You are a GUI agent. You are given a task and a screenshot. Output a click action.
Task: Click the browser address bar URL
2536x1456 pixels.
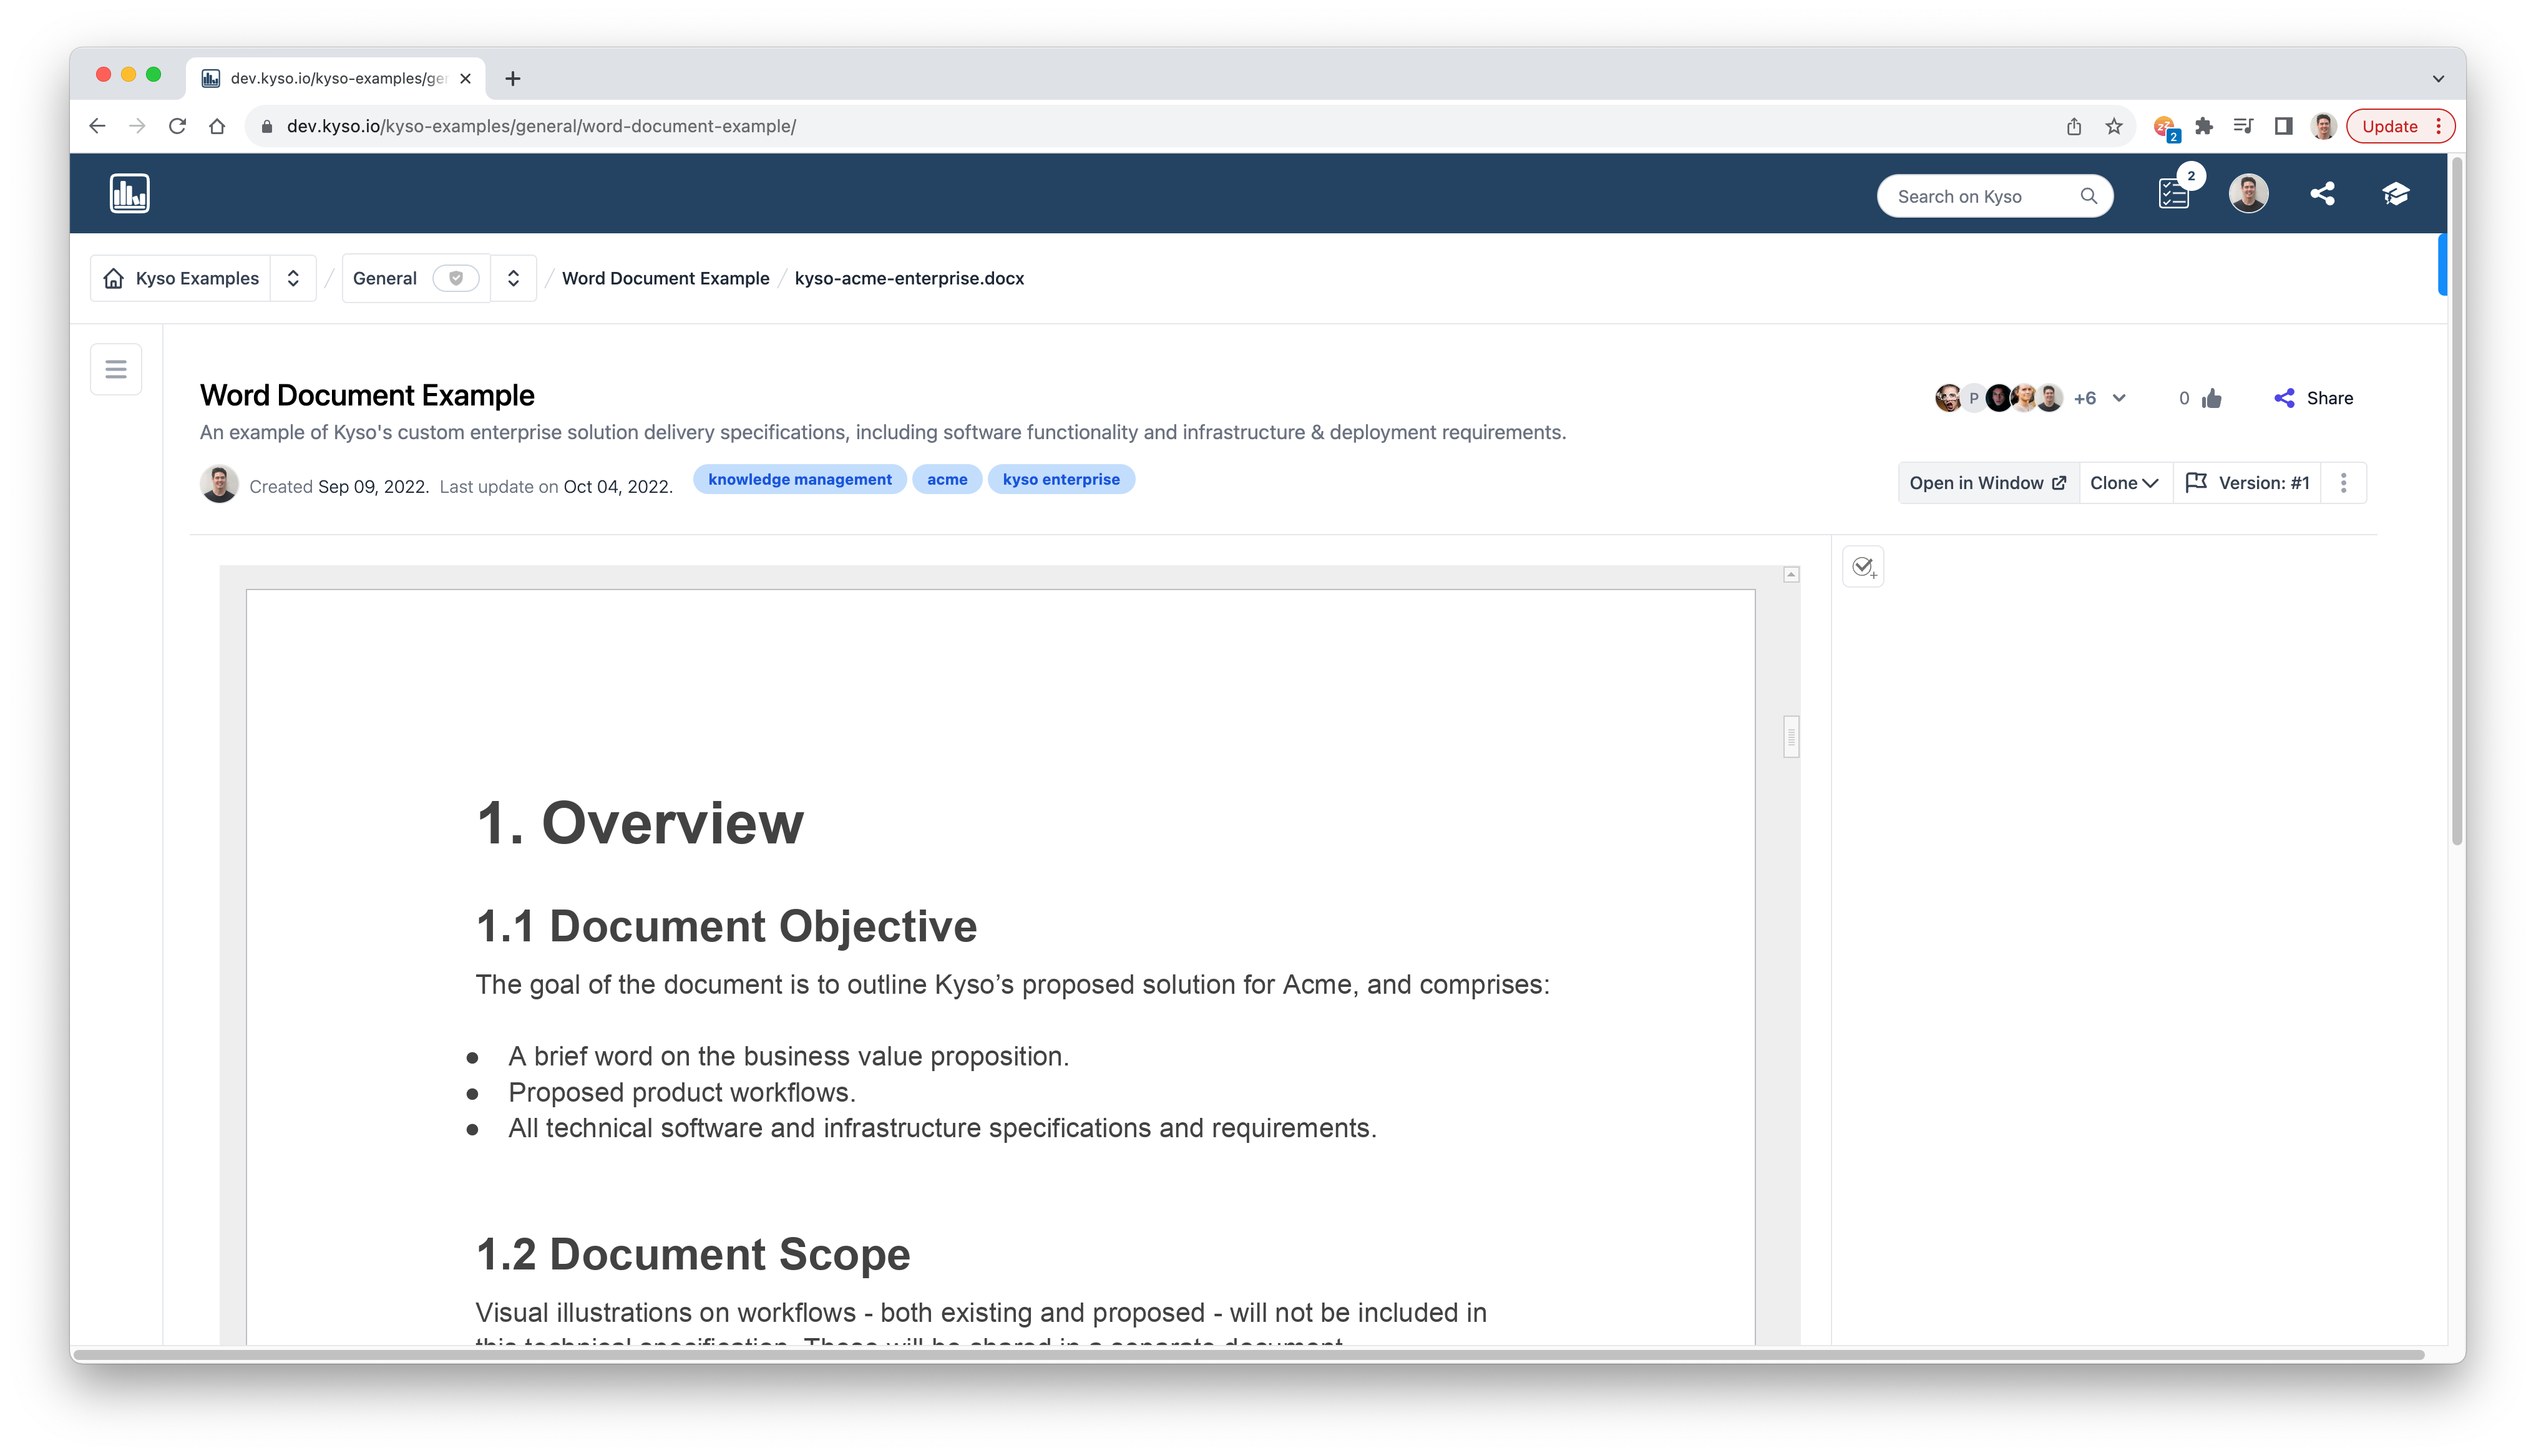click(541, 126)
